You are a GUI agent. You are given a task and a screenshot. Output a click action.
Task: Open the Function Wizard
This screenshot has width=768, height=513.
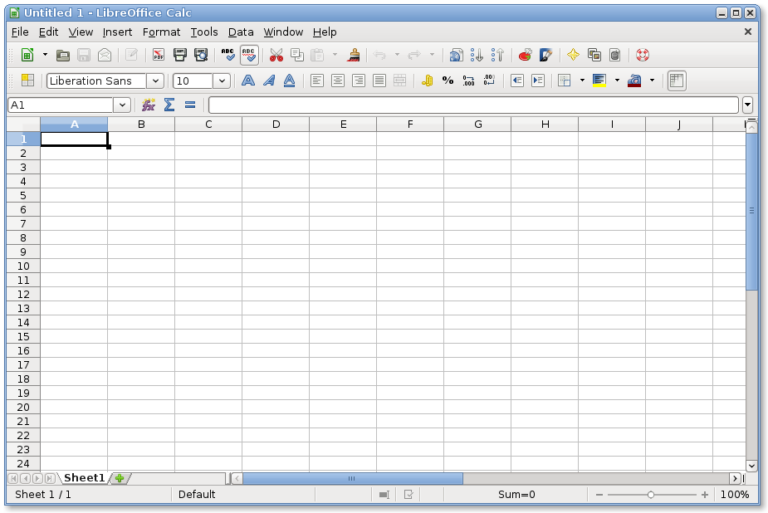tap(148, 105)
